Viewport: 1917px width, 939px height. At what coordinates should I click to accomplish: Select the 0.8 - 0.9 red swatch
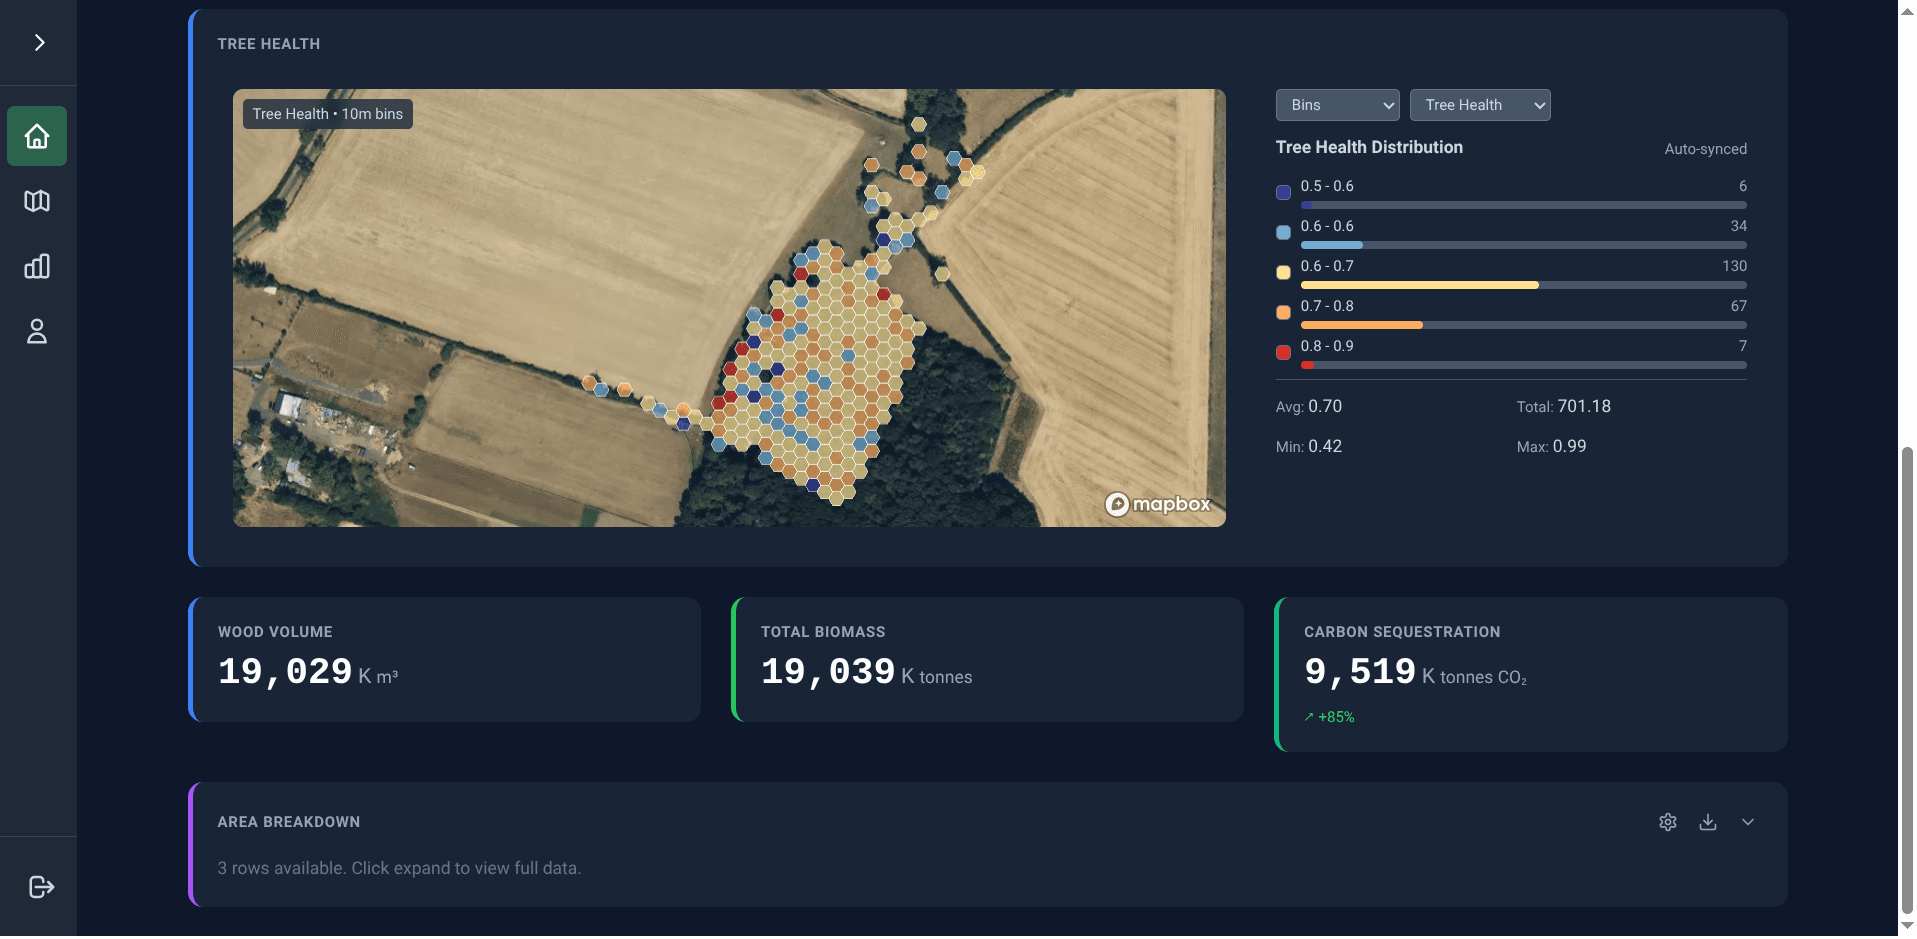1283,353
